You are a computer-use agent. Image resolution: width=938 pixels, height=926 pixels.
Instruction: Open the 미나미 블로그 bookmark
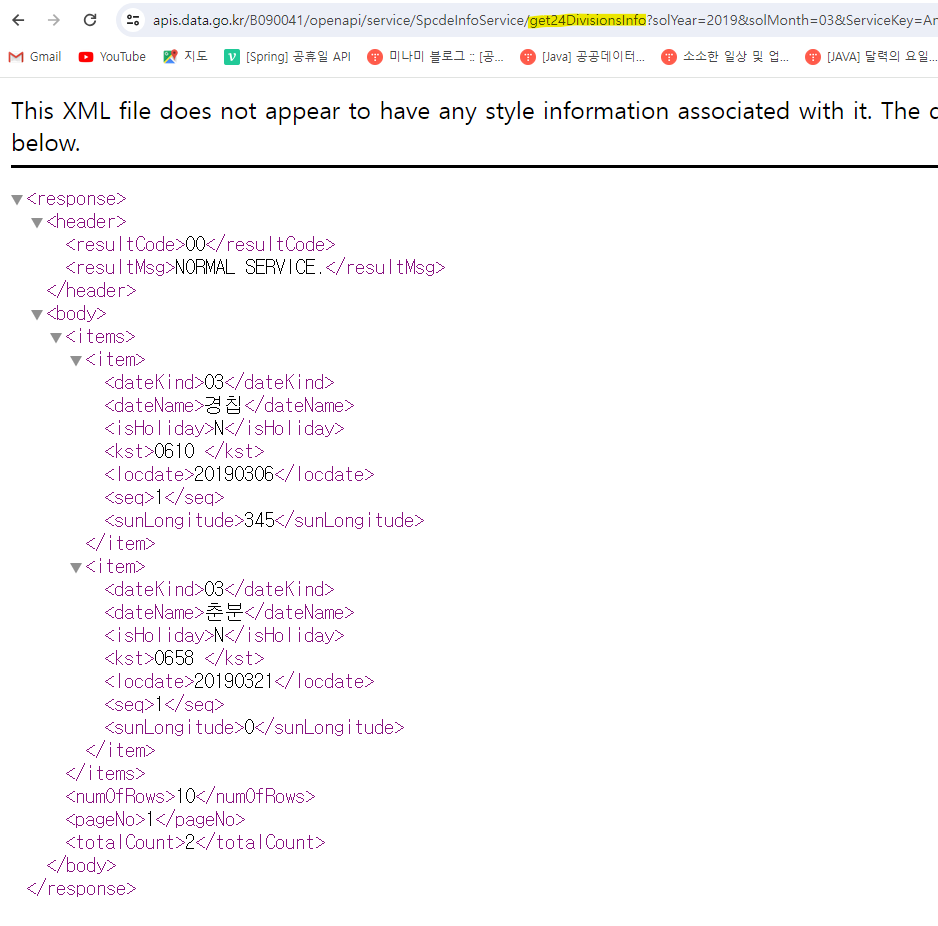[436, 57]
